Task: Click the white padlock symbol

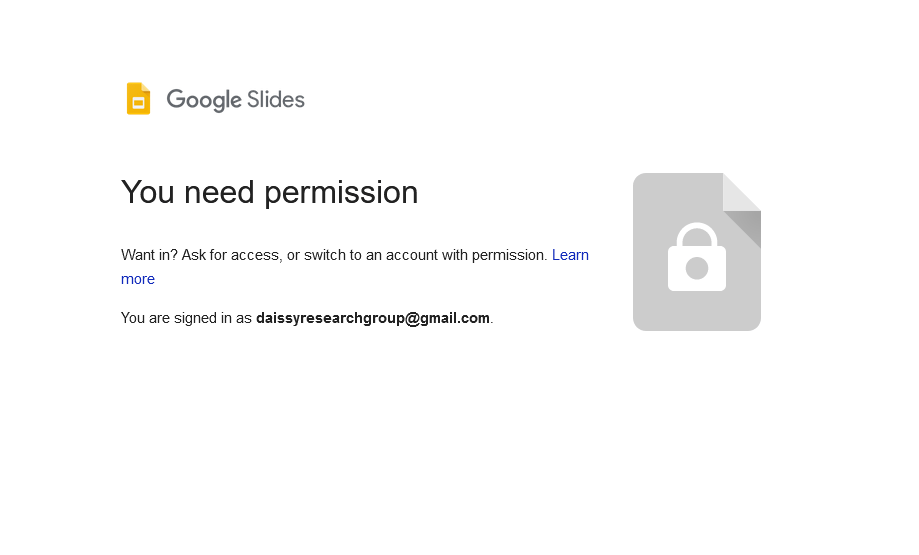Action: 697,260
